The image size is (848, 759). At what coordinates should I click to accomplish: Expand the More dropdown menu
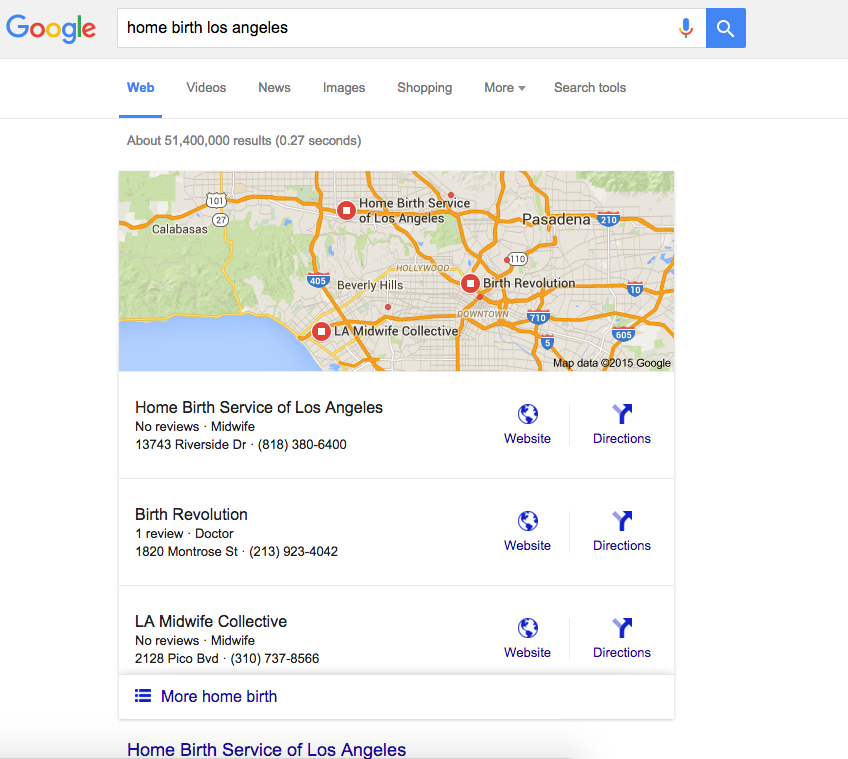click(505, 88)
